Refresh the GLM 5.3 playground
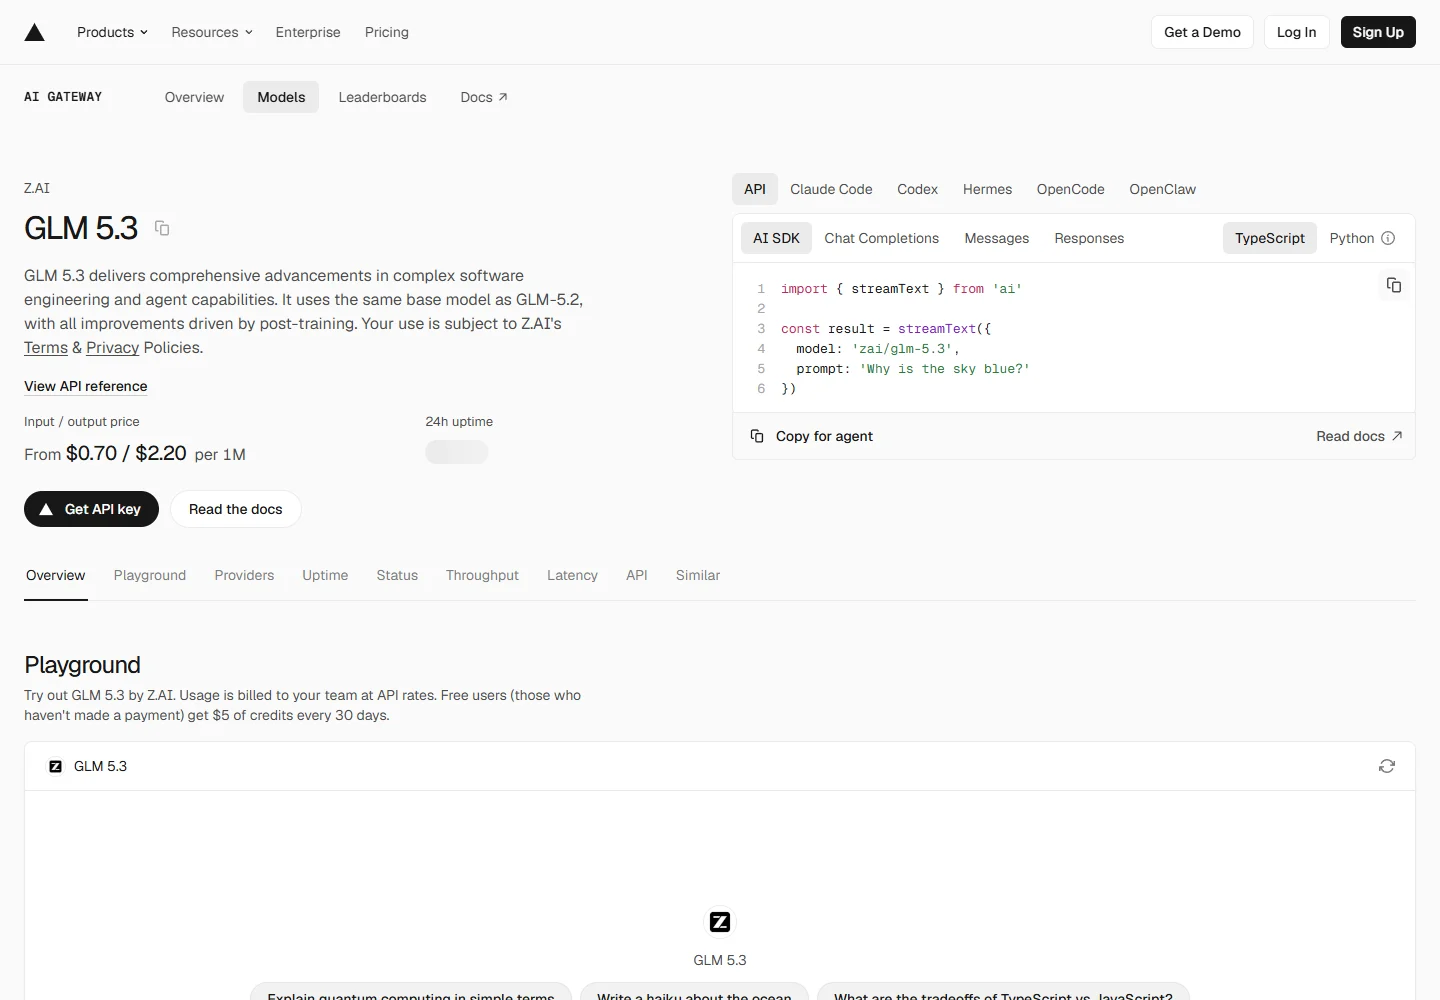 1387,766
